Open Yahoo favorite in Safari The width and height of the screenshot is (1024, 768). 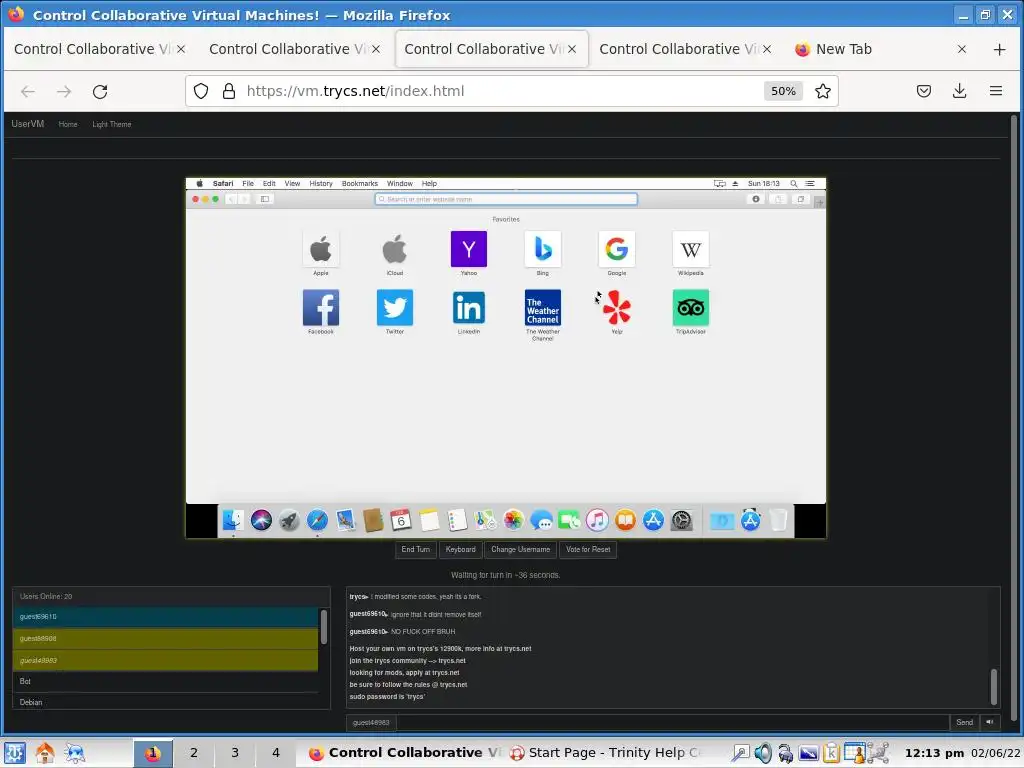pyautogui.click(x=469, y=249)
